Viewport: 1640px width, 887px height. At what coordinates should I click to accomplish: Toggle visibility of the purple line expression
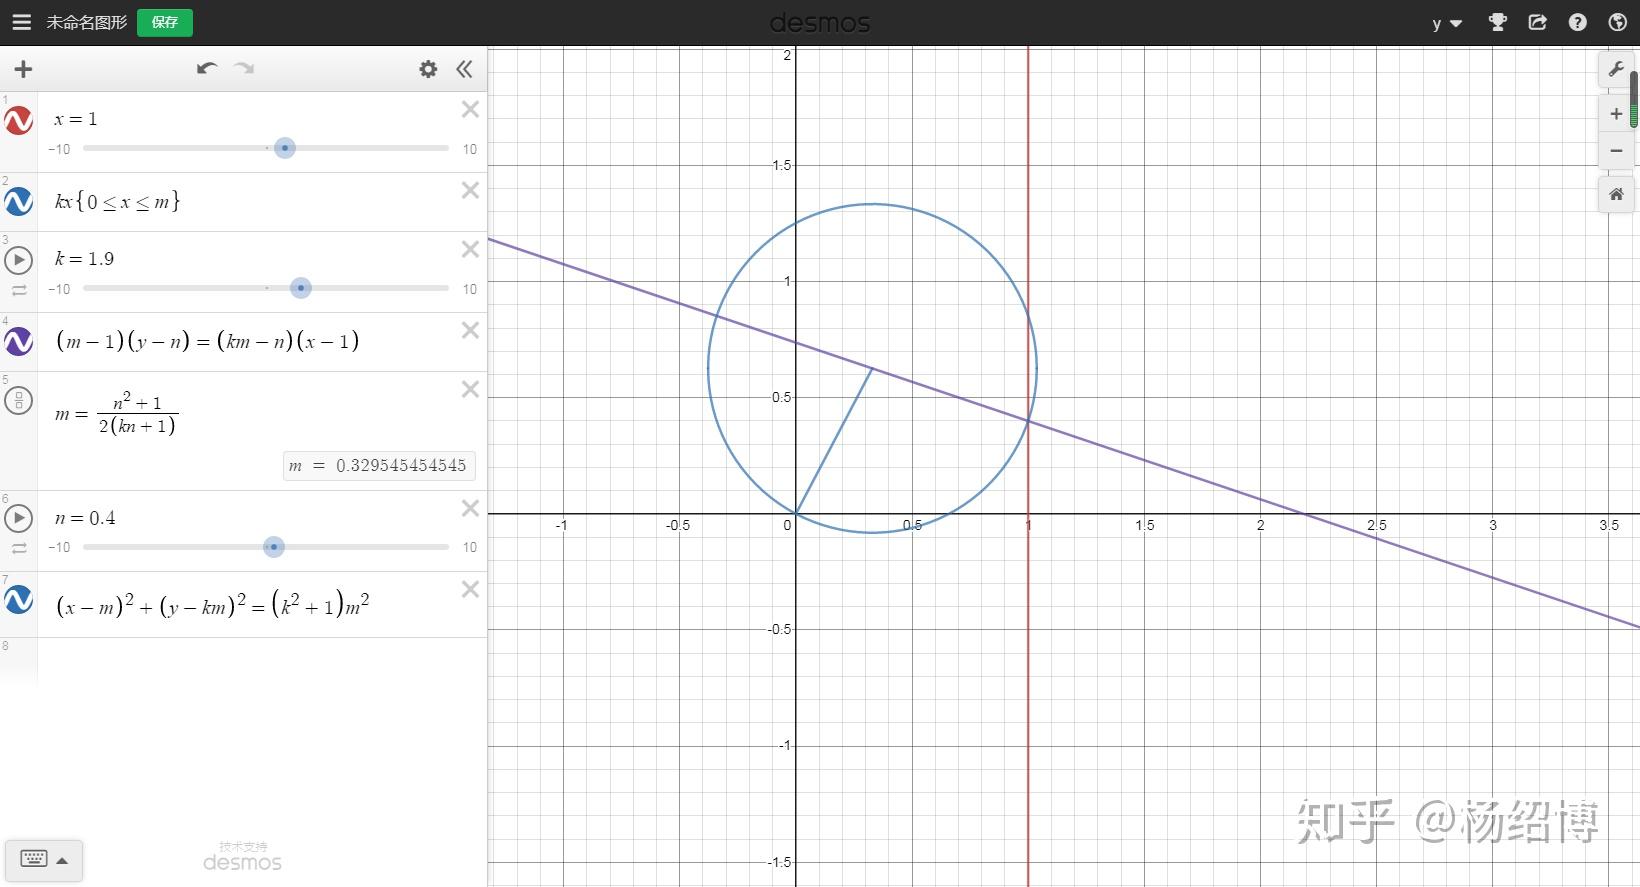point(19,342)
